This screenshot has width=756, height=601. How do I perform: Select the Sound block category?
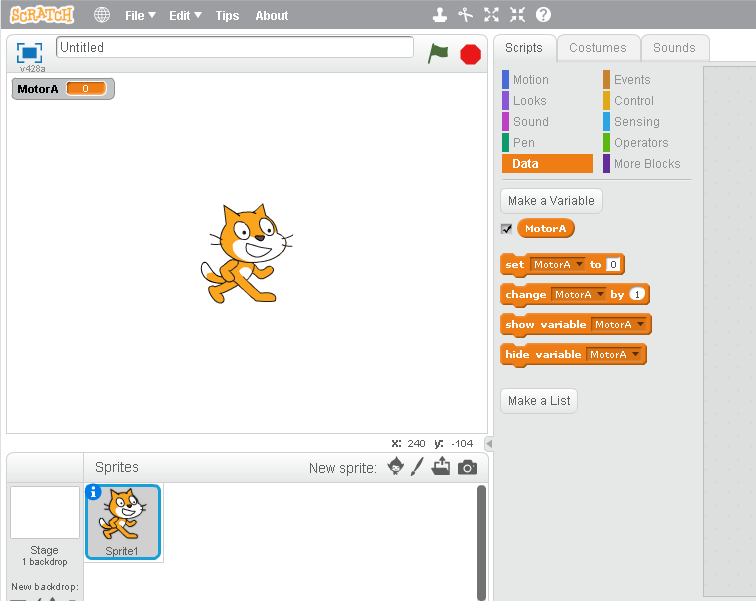530,121
